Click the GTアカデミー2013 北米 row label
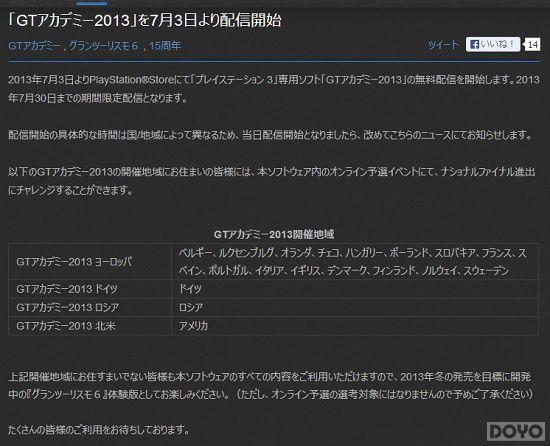 [66, 326]
